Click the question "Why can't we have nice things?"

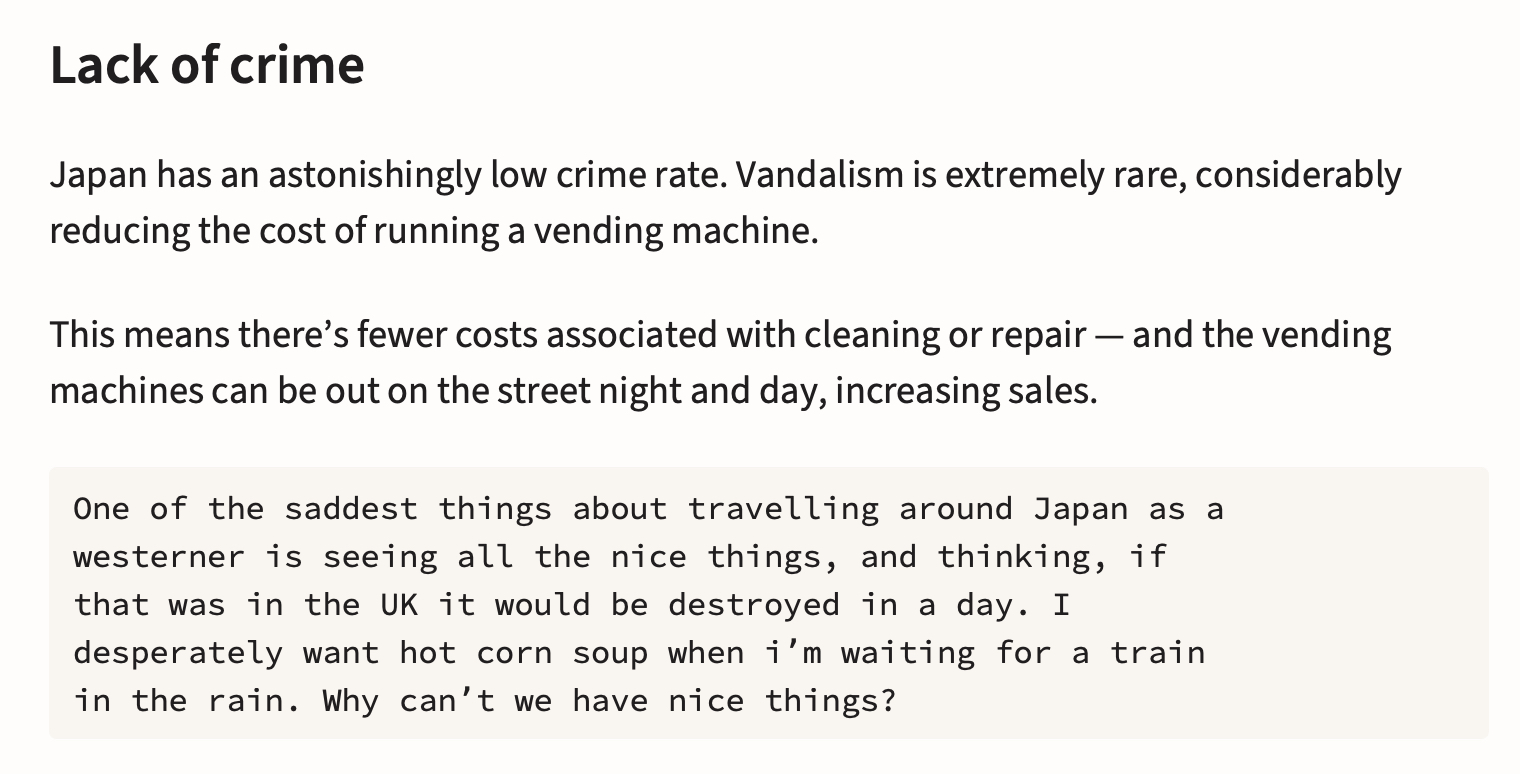(x=609, y=701)
